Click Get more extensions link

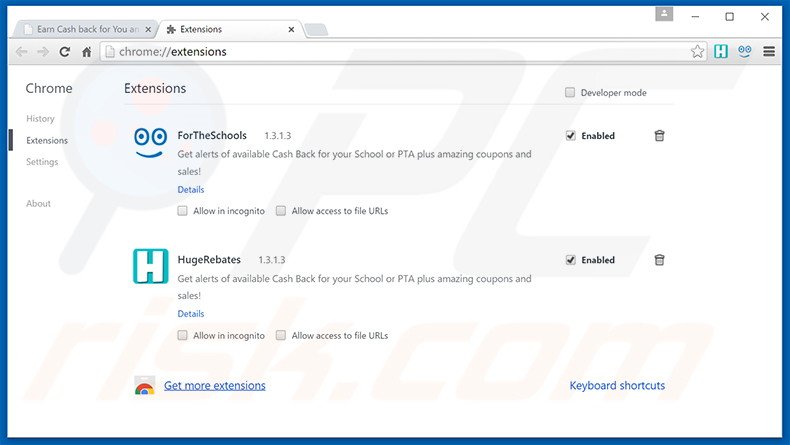coord(215,386)
